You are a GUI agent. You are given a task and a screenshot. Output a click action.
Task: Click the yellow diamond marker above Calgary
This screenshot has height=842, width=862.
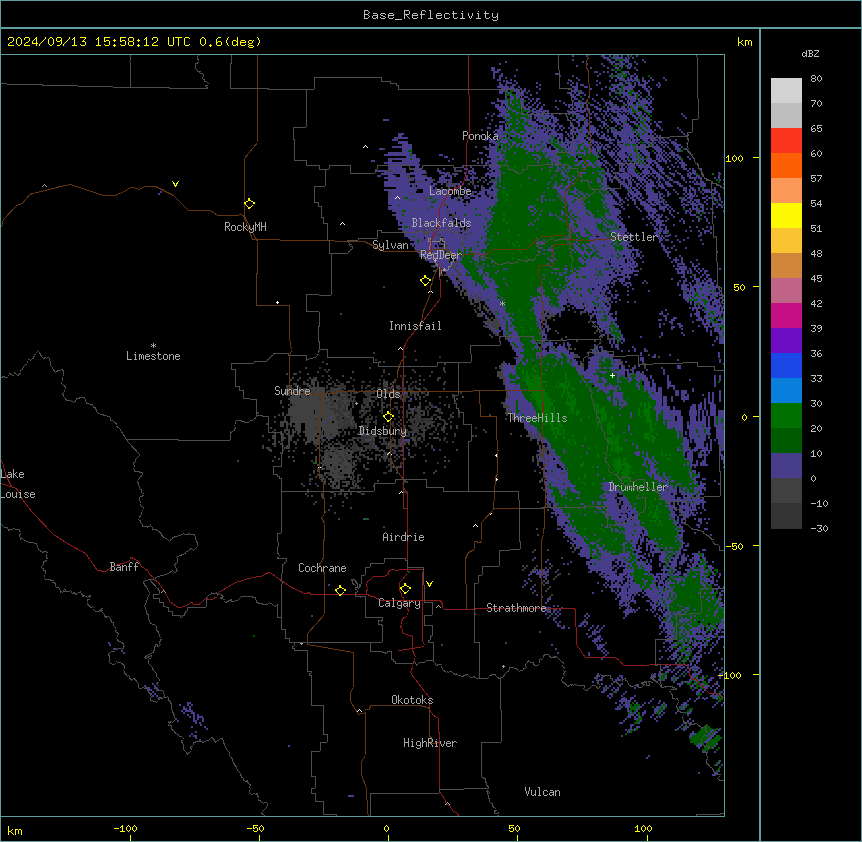405,589
